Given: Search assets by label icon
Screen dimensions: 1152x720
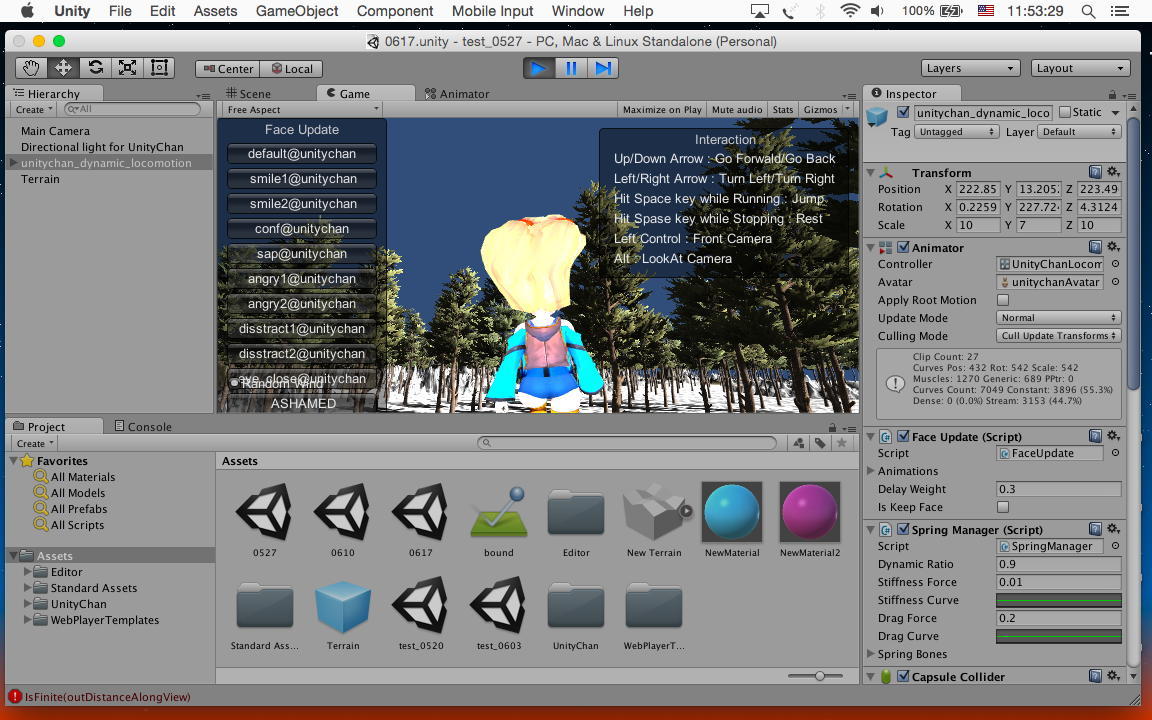Looking at the screenshot, I should click(820, 443).
